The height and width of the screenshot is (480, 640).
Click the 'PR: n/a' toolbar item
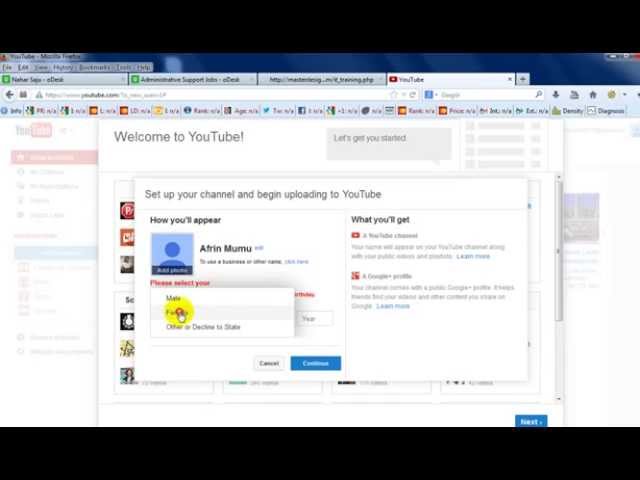pyautogui.click(x=41, y=111)
